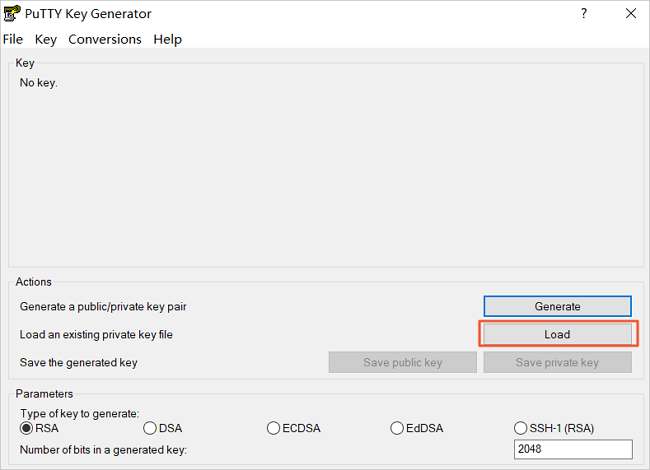Select the SSH-1 (RSA) key type

(554, 428)
